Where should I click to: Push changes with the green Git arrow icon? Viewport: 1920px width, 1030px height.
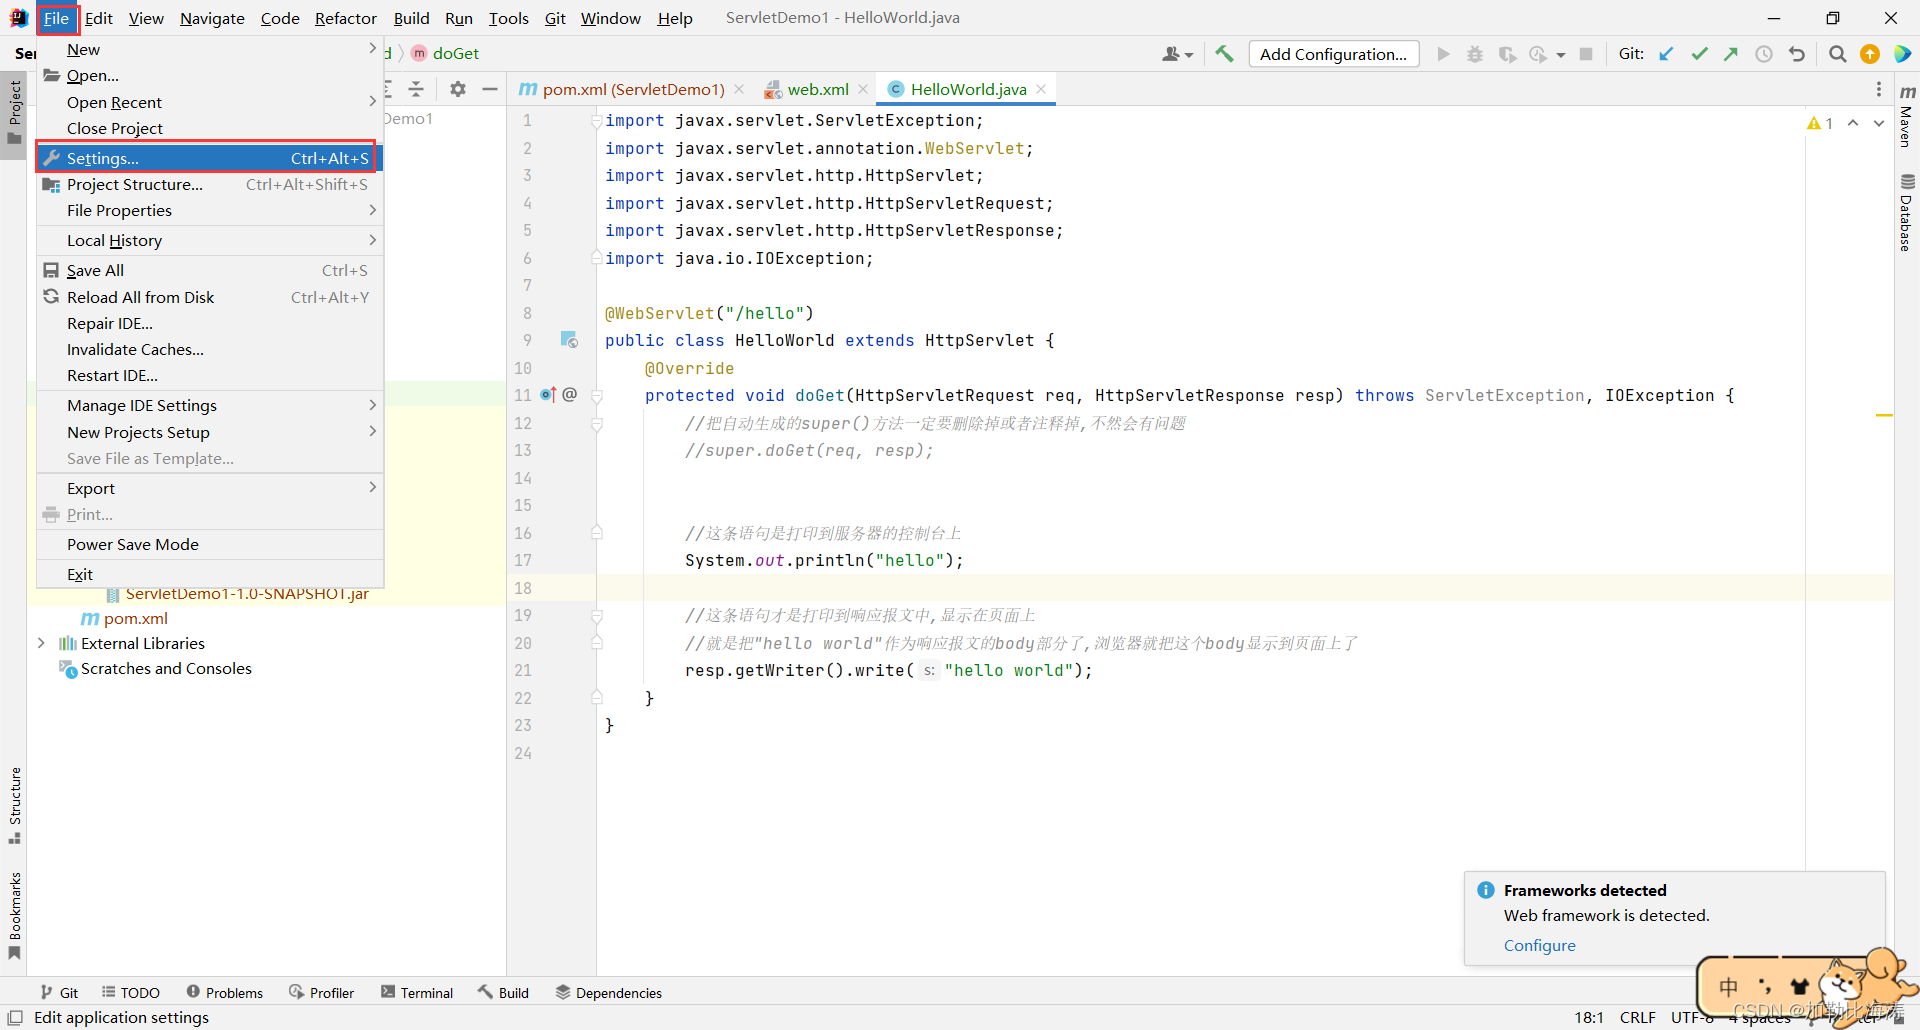click(x=1731, y=54)
